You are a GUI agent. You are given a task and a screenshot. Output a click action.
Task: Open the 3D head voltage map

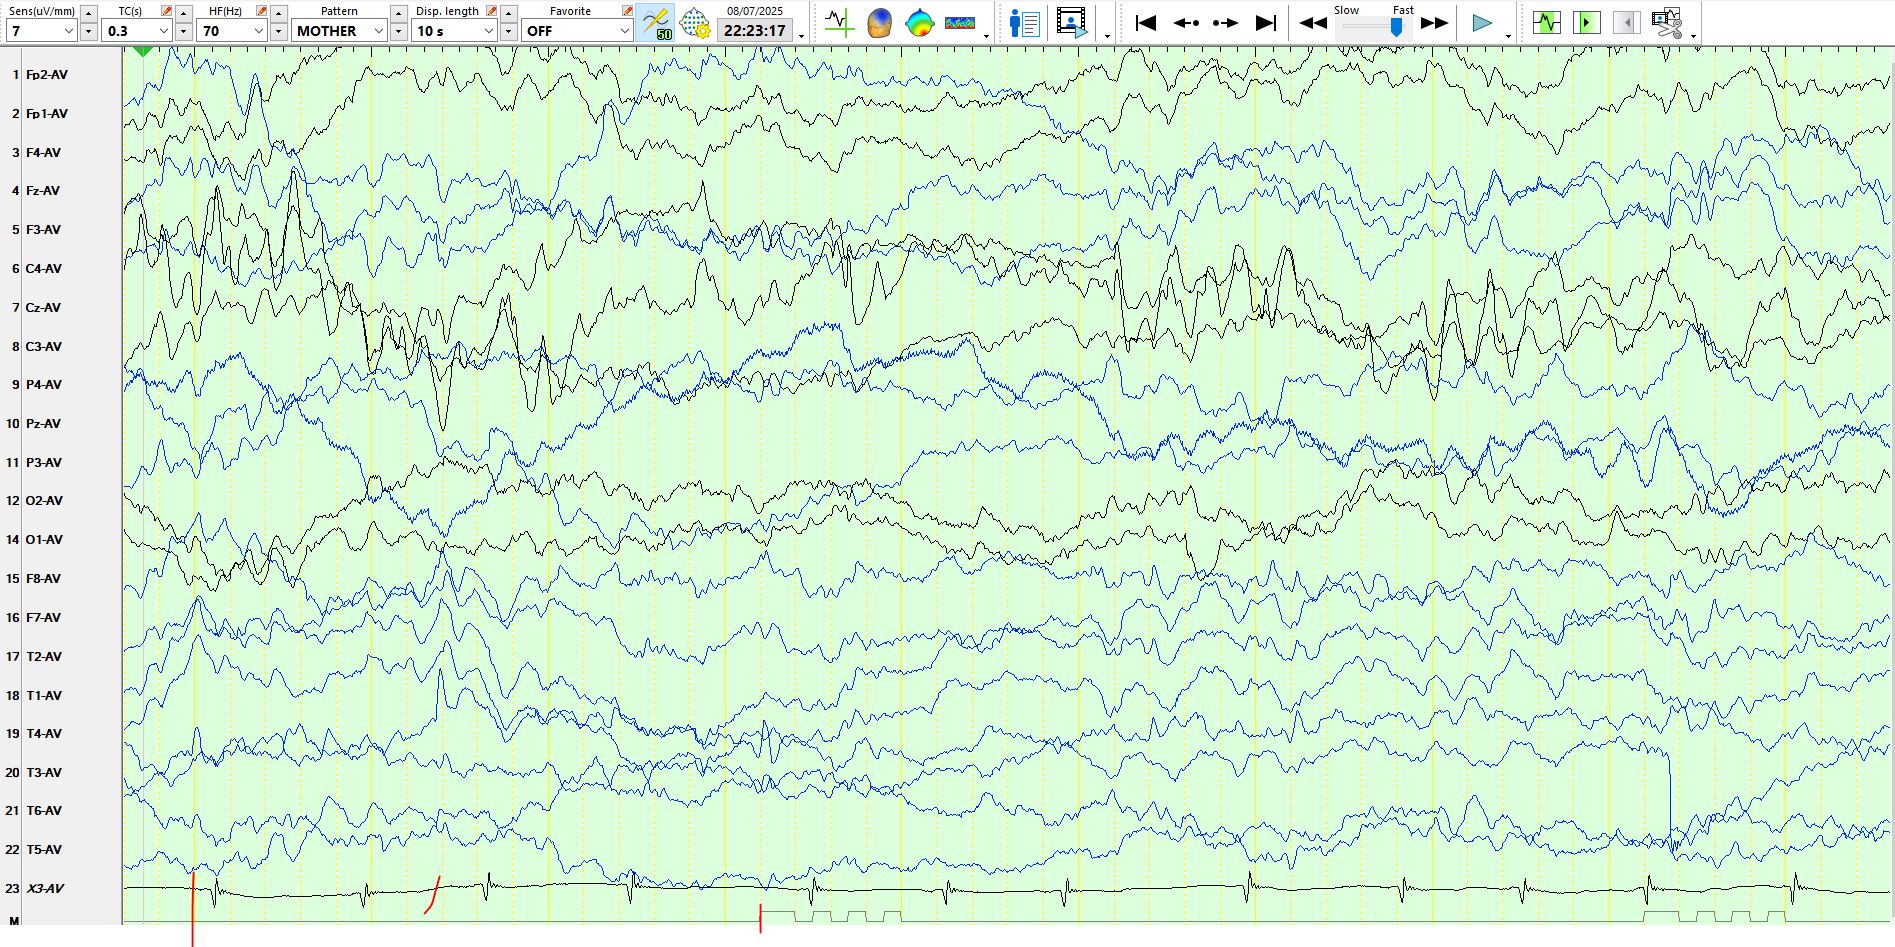click(879, 22)
